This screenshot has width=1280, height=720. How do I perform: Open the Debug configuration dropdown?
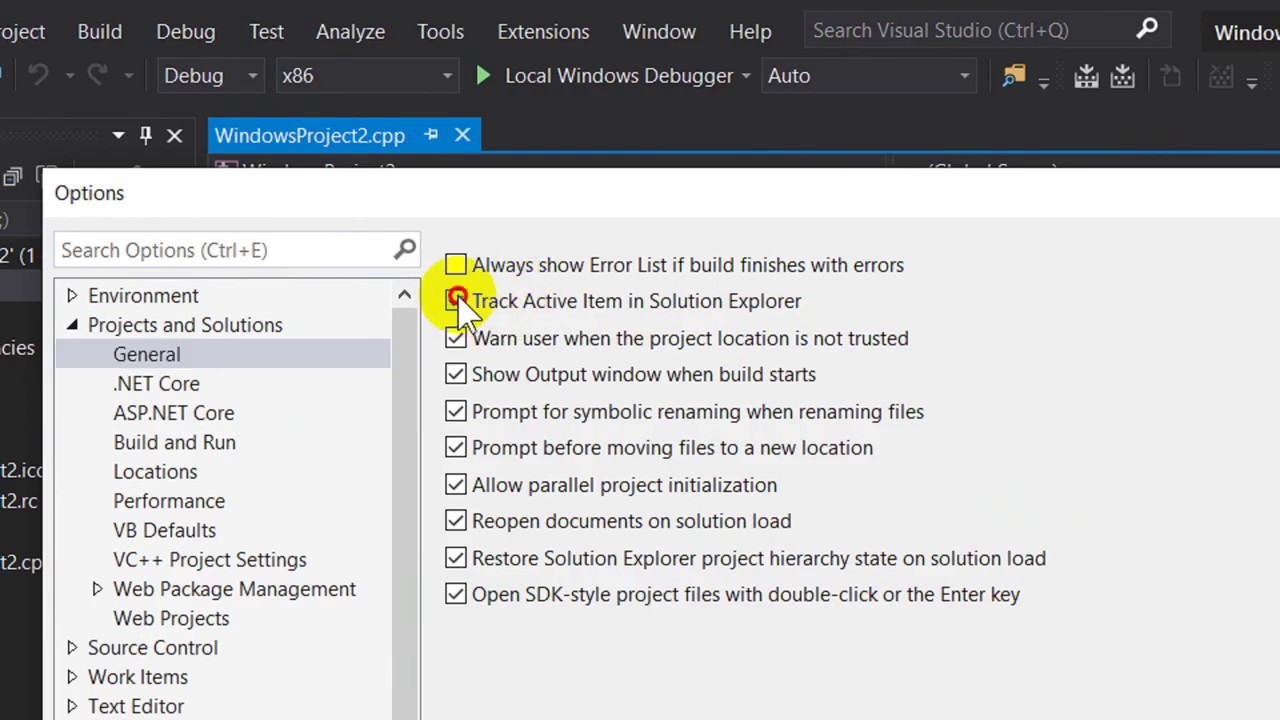click(210, 76)
